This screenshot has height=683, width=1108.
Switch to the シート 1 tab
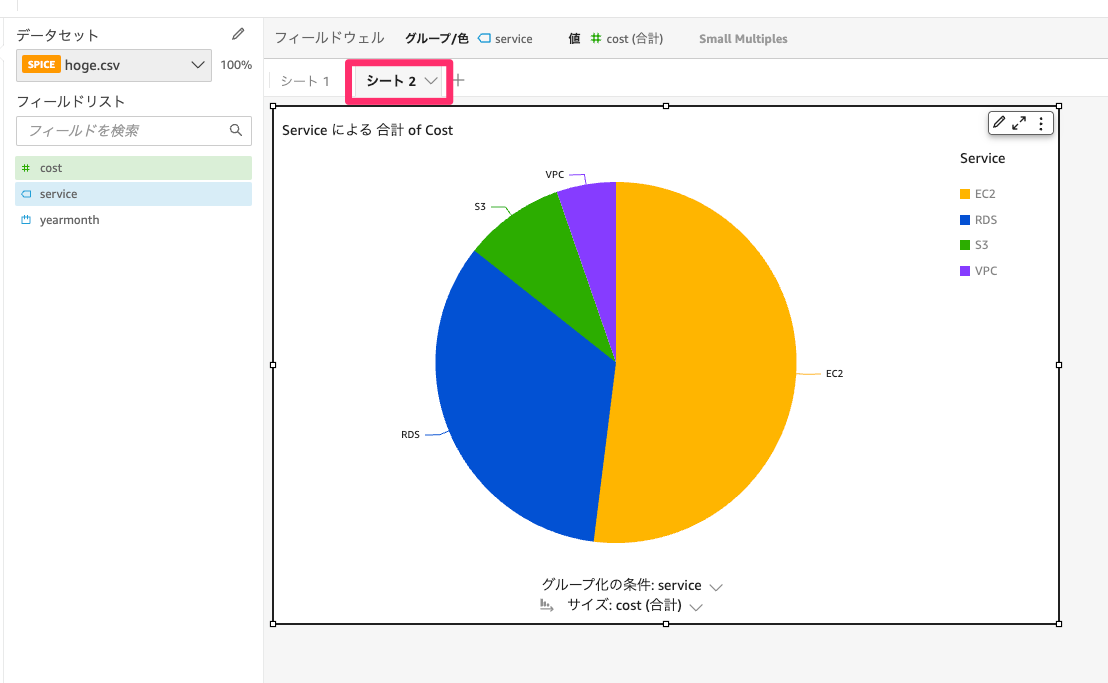(x=303, y=80)
